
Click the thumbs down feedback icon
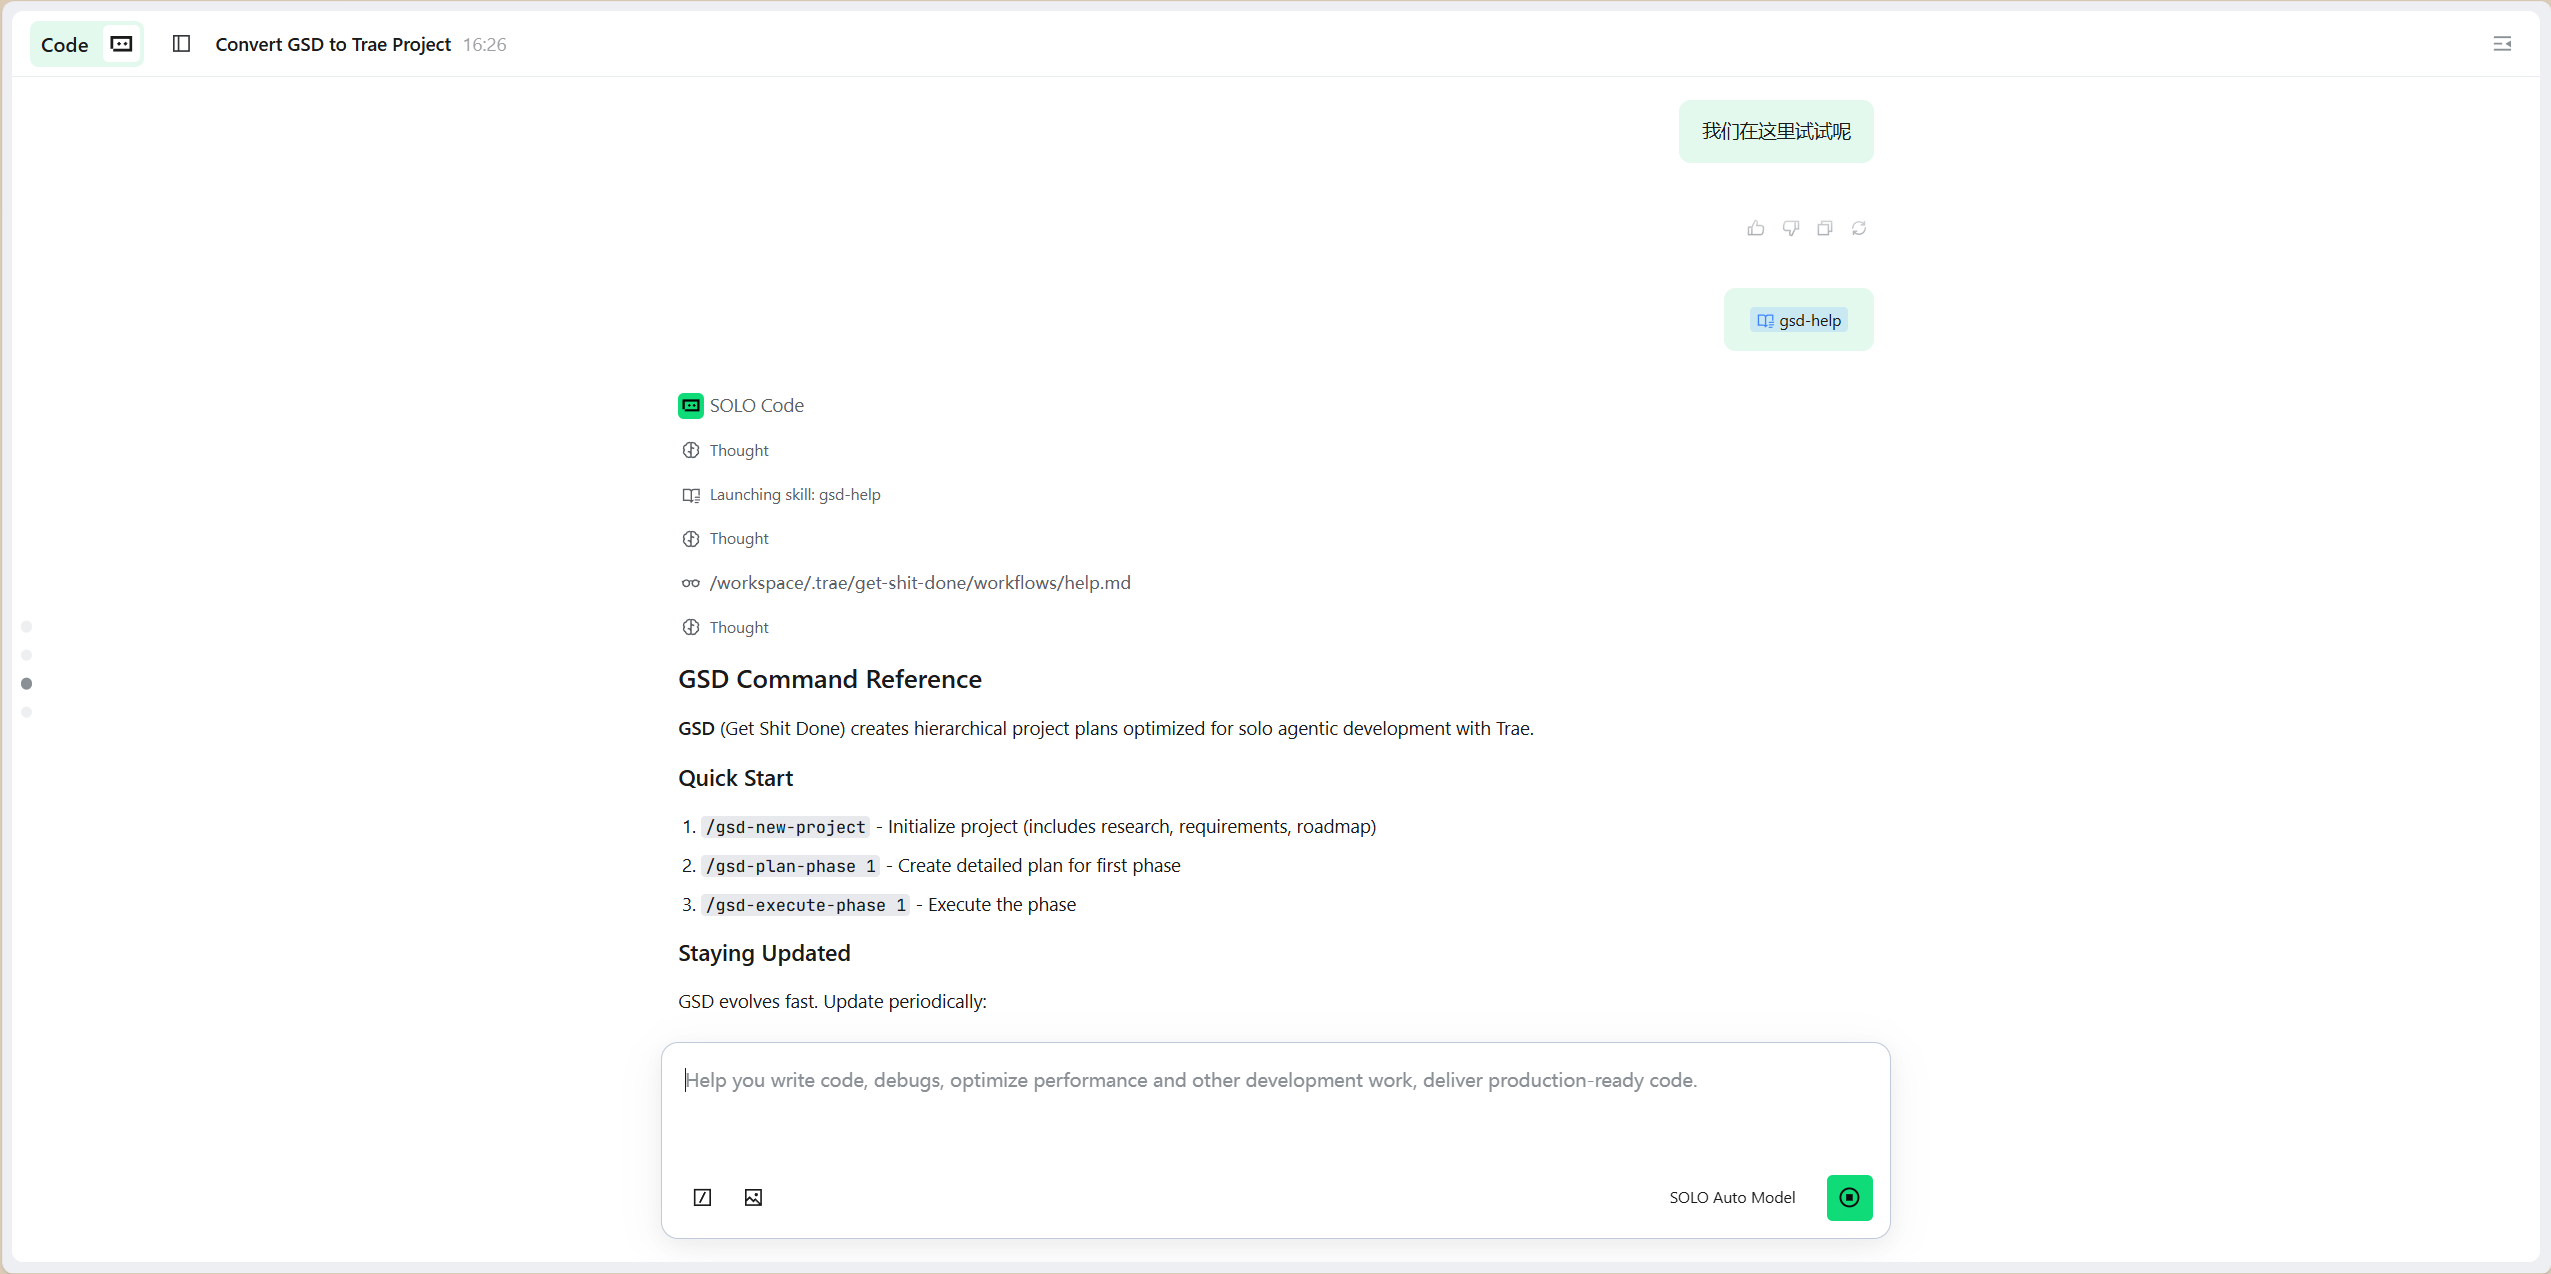click(1790, 228)
